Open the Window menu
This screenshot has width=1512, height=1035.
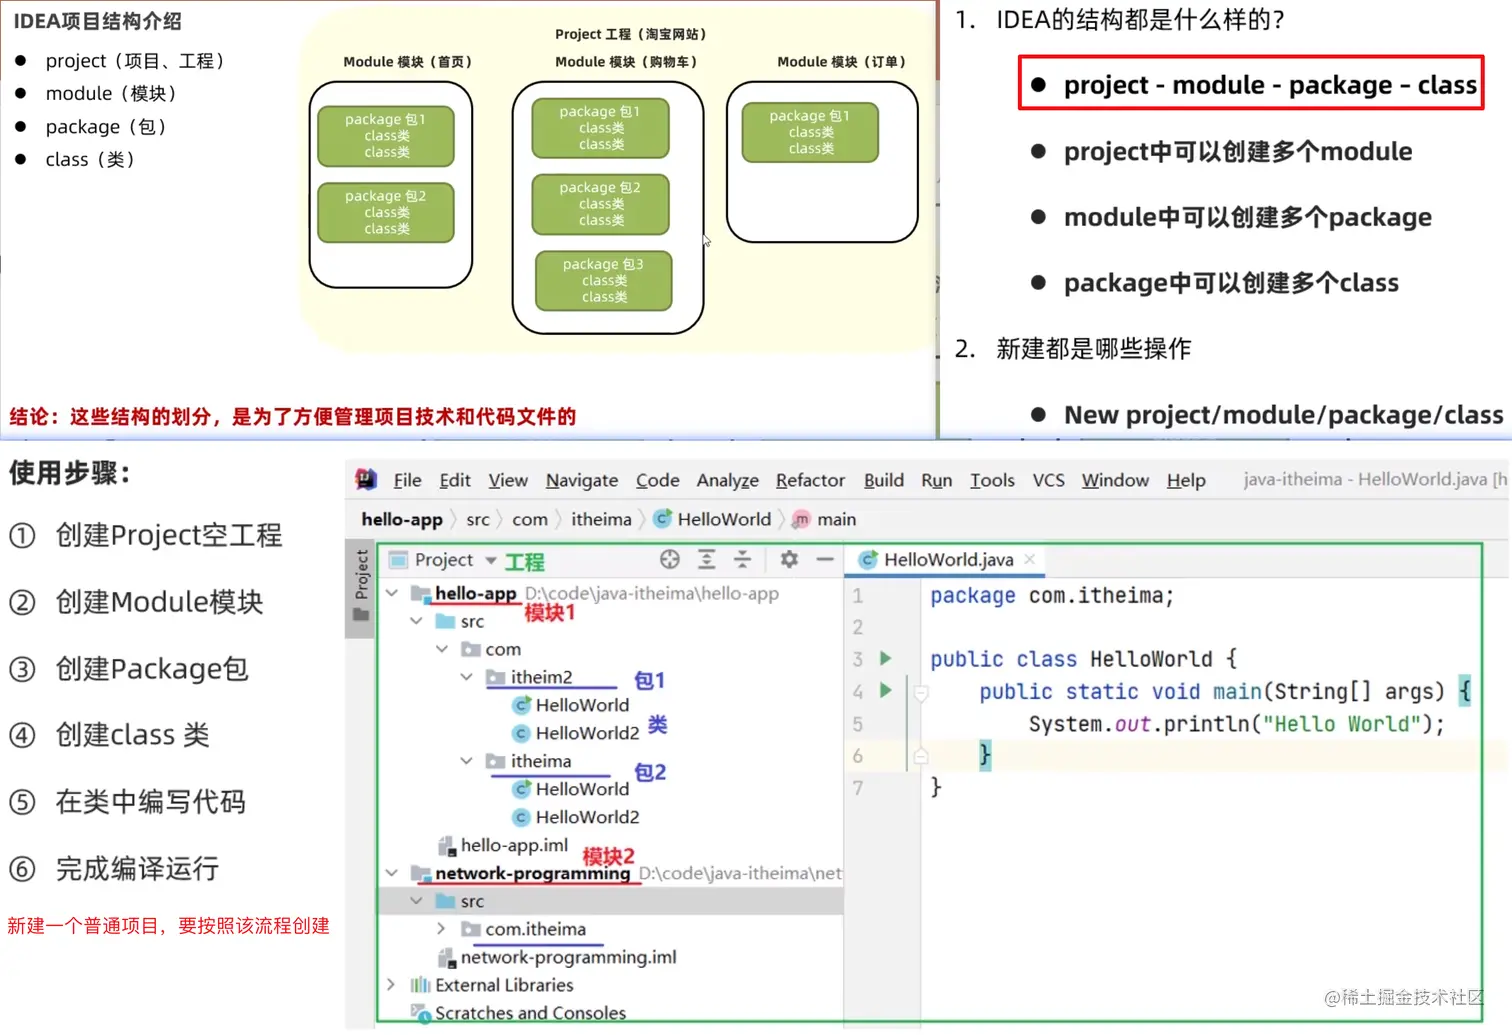click(1115, 480)
